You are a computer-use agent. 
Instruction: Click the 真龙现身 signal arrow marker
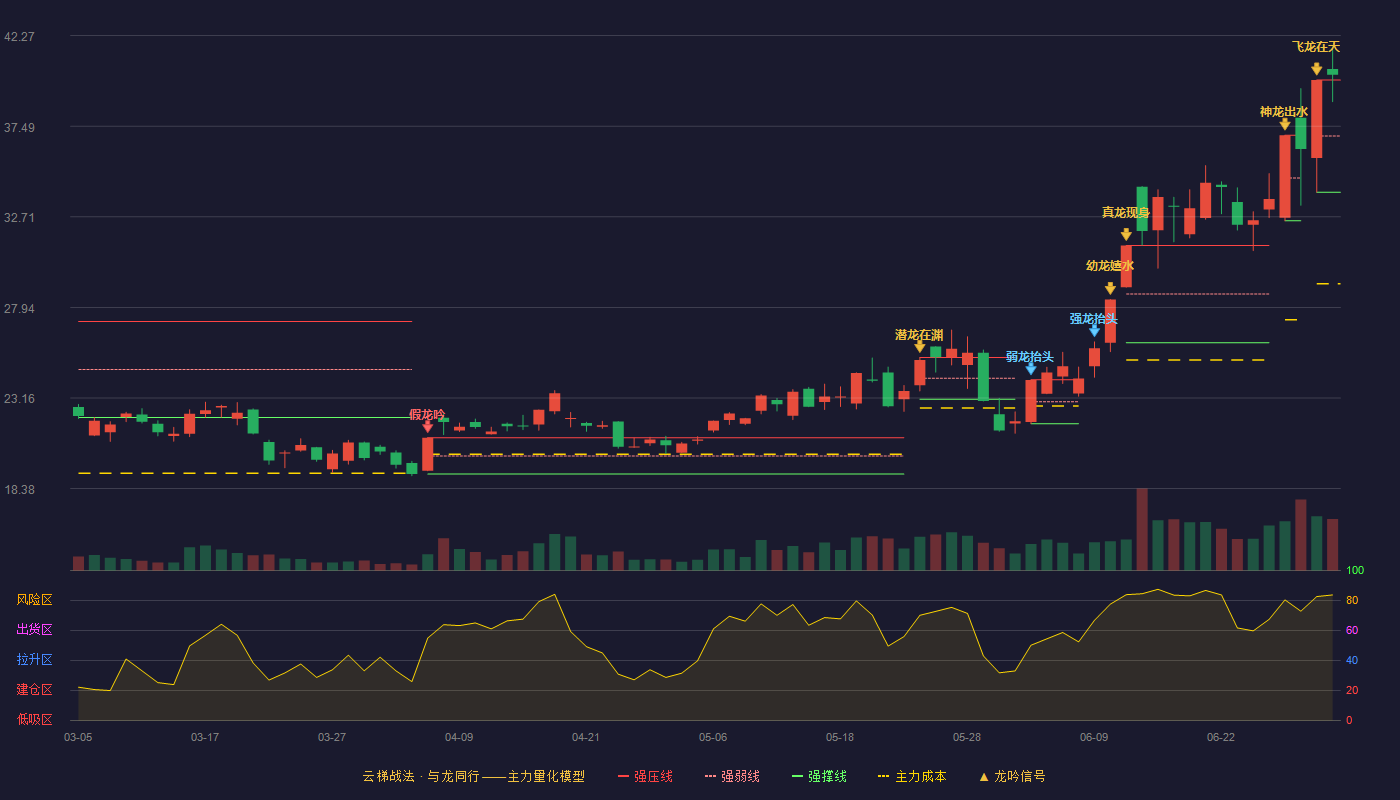coord(1126,235)
